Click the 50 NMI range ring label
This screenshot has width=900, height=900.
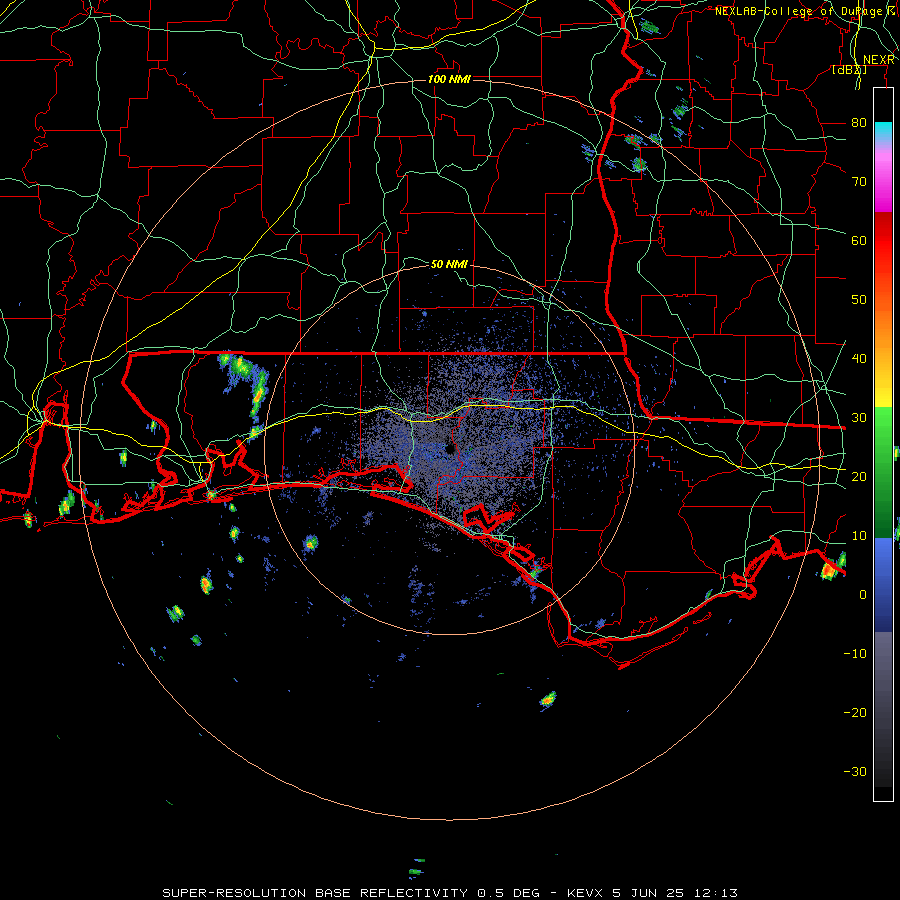coord(449,264)
